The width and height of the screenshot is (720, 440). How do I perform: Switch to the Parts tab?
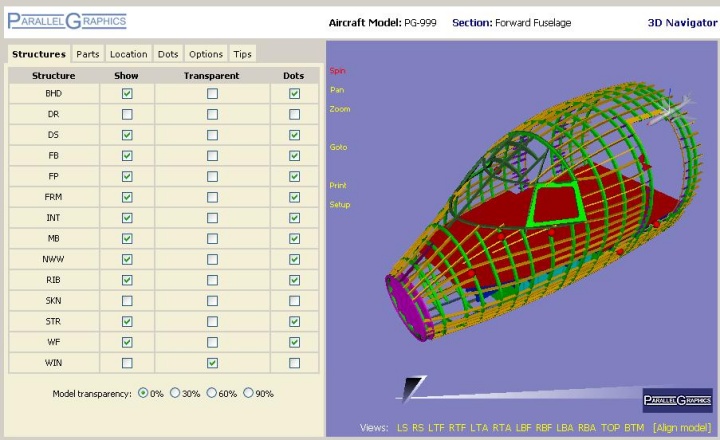tap(88, 54)
